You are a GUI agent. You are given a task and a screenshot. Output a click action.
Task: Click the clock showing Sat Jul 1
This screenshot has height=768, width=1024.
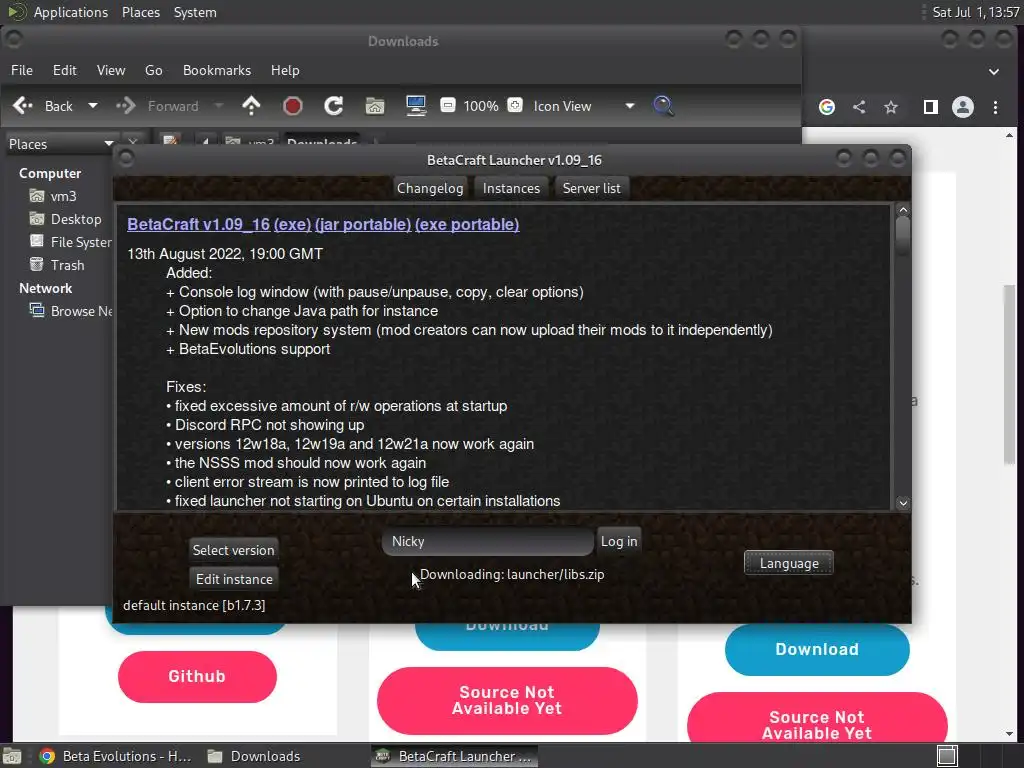pos(976,12)
